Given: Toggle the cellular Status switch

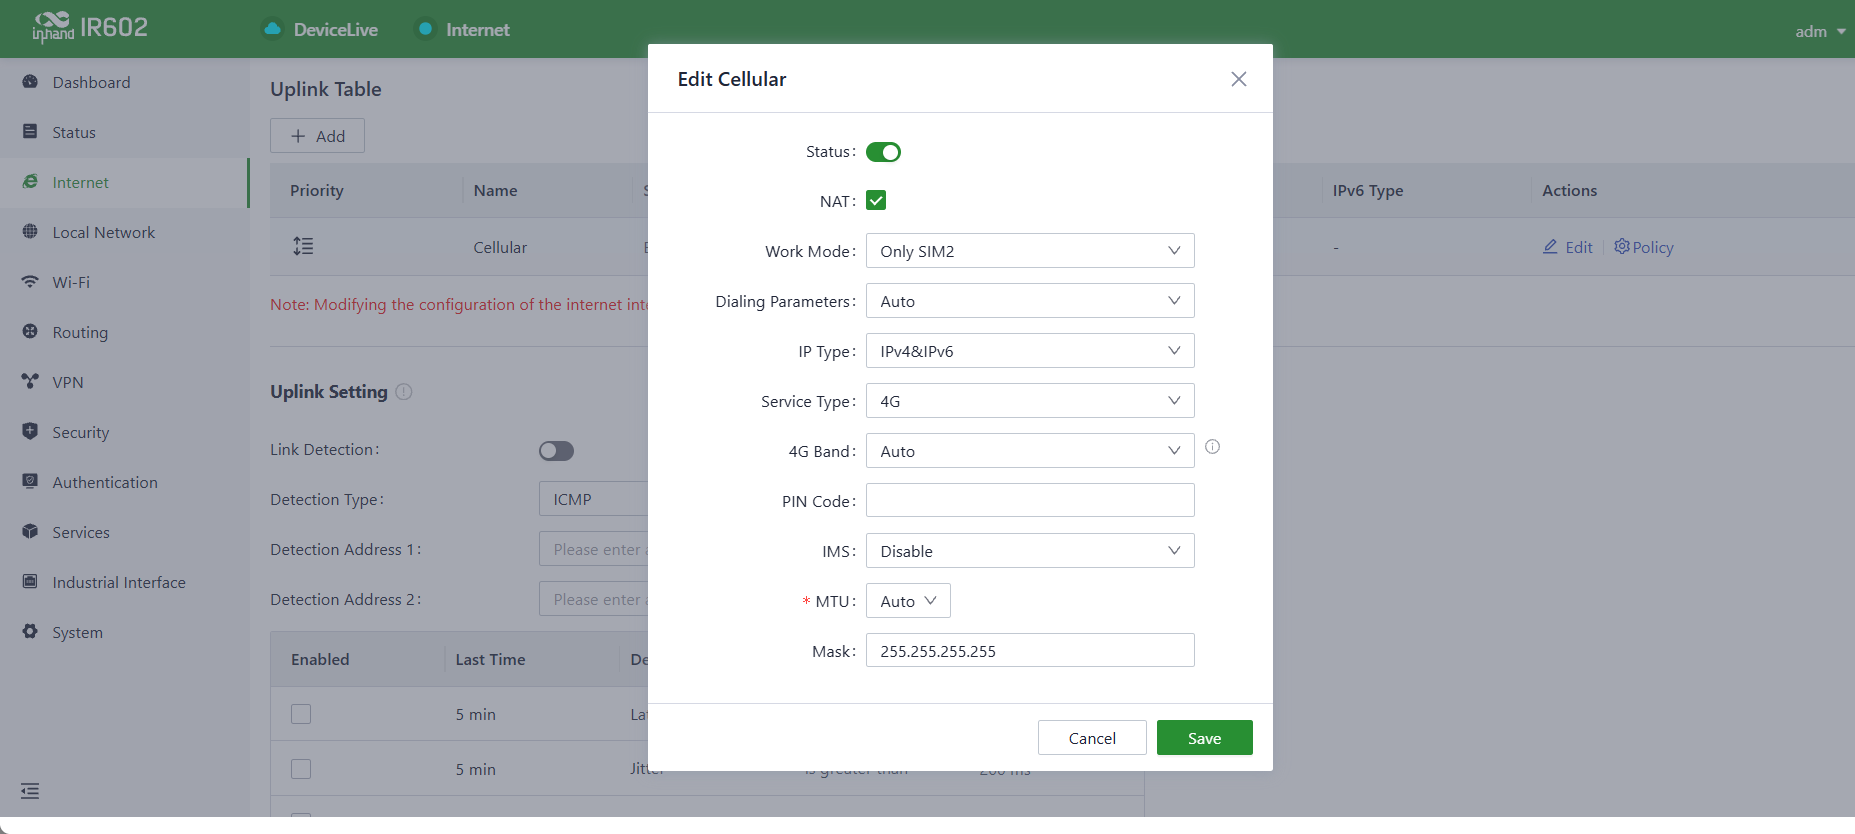Looking at the screenshot, I should 883,152.
